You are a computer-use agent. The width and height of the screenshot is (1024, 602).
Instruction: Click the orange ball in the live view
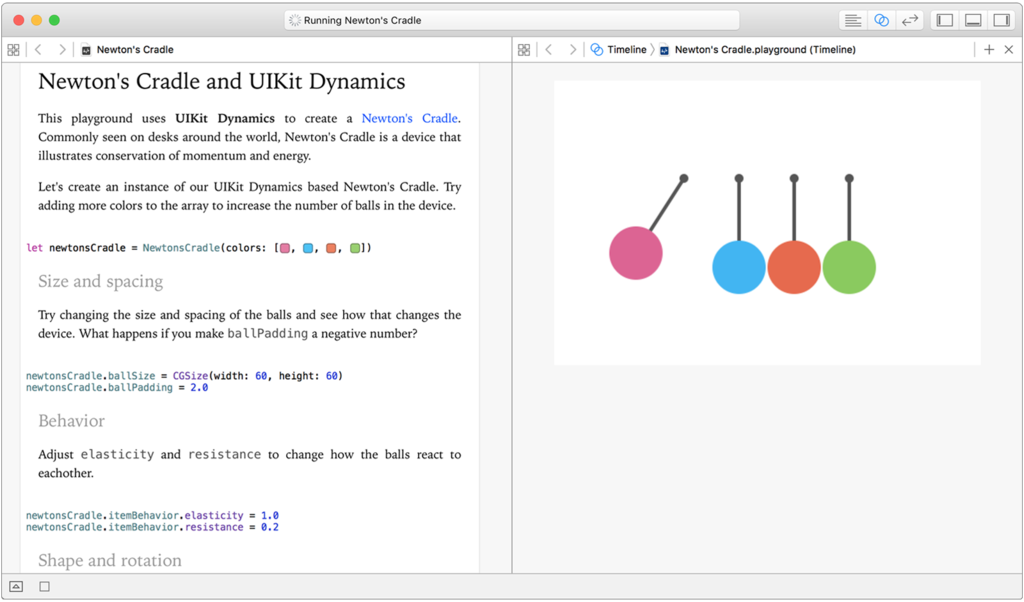coord(793,267)
